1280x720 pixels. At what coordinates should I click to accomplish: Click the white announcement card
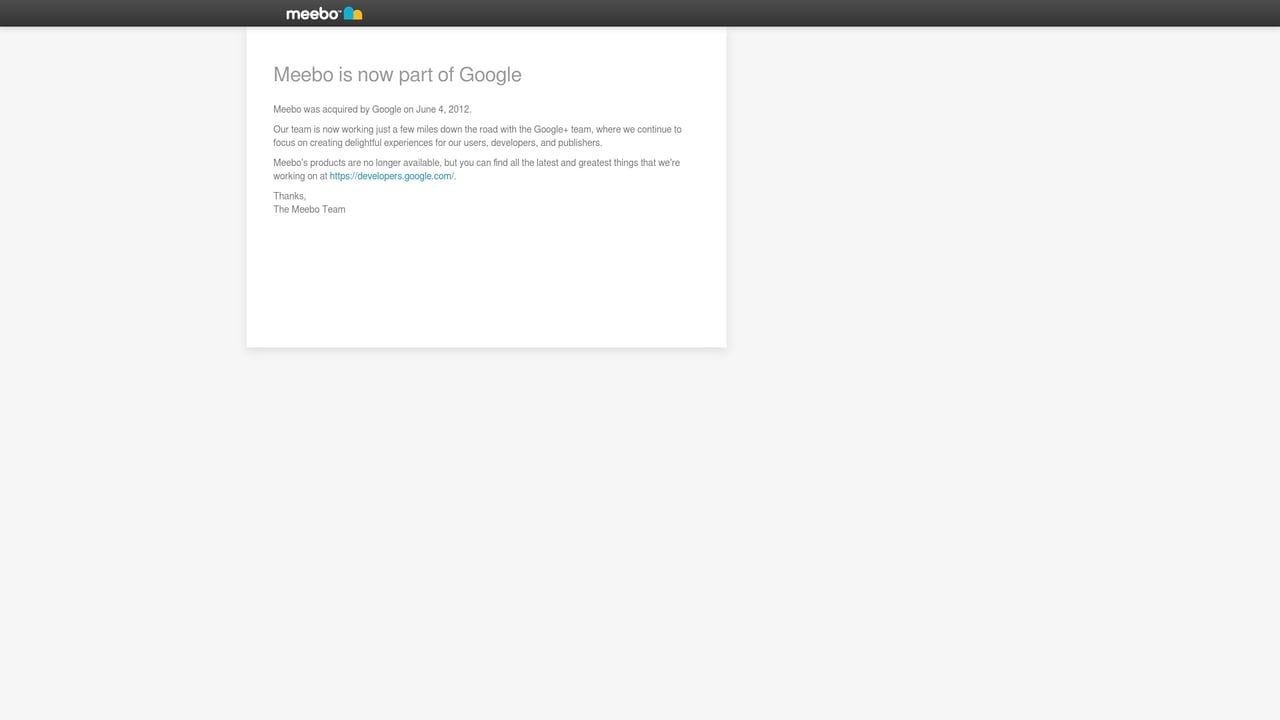[x=486, y=280]
